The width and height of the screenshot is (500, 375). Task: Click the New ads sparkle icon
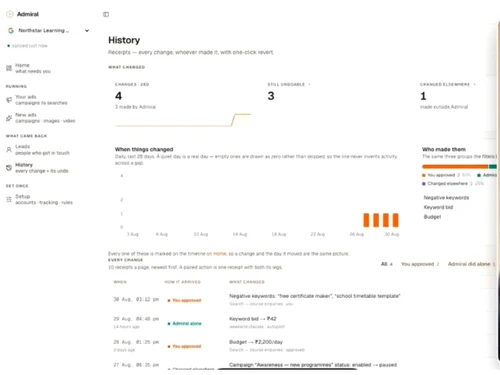click(9, 118)
